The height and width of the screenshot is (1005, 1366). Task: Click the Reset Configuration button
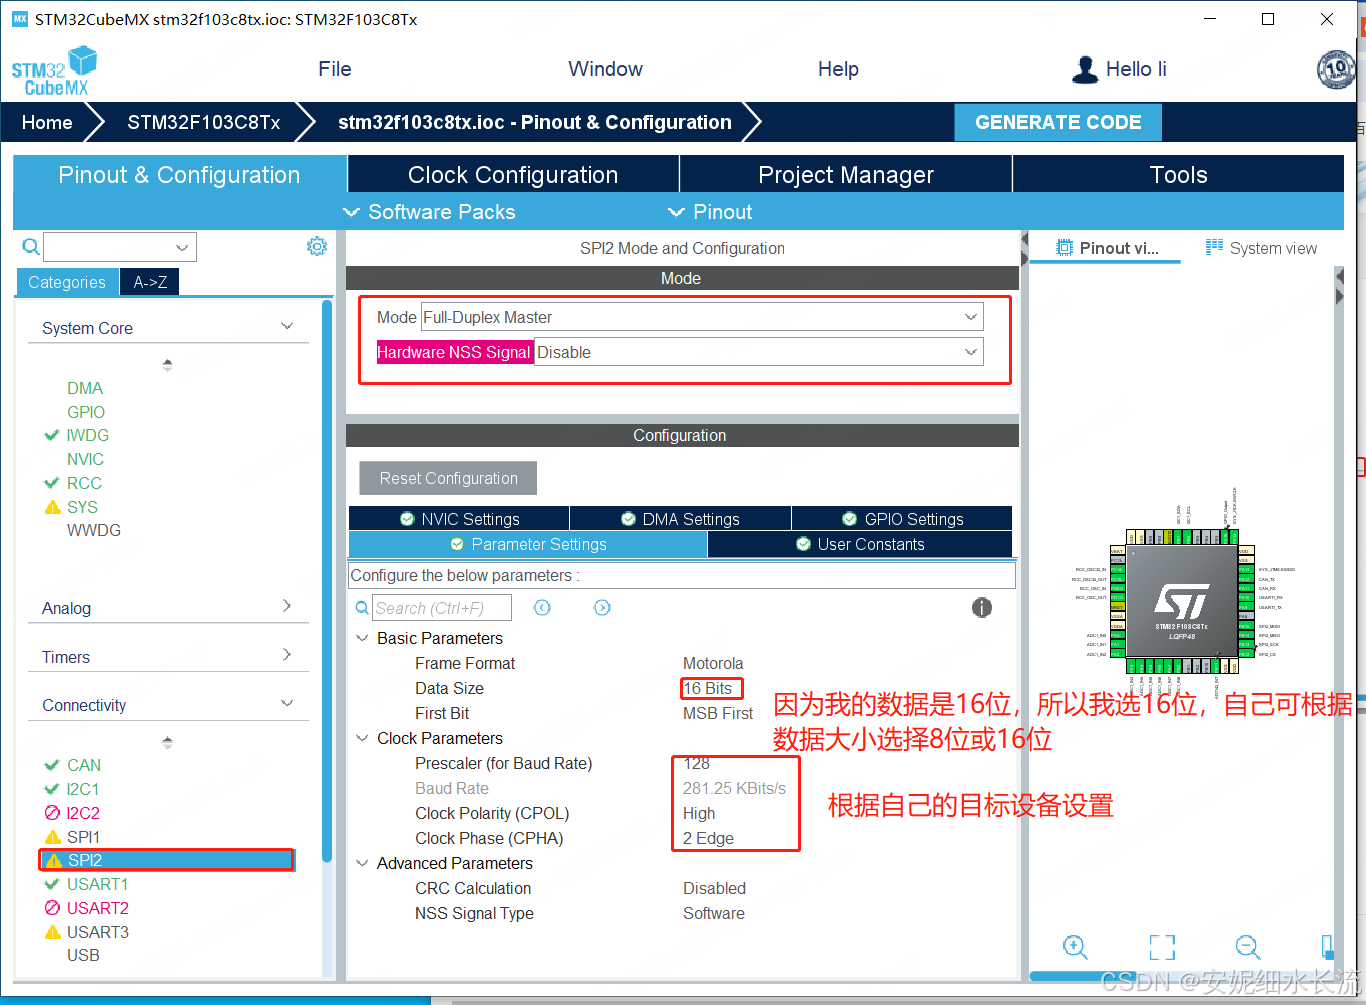[448, 478]
